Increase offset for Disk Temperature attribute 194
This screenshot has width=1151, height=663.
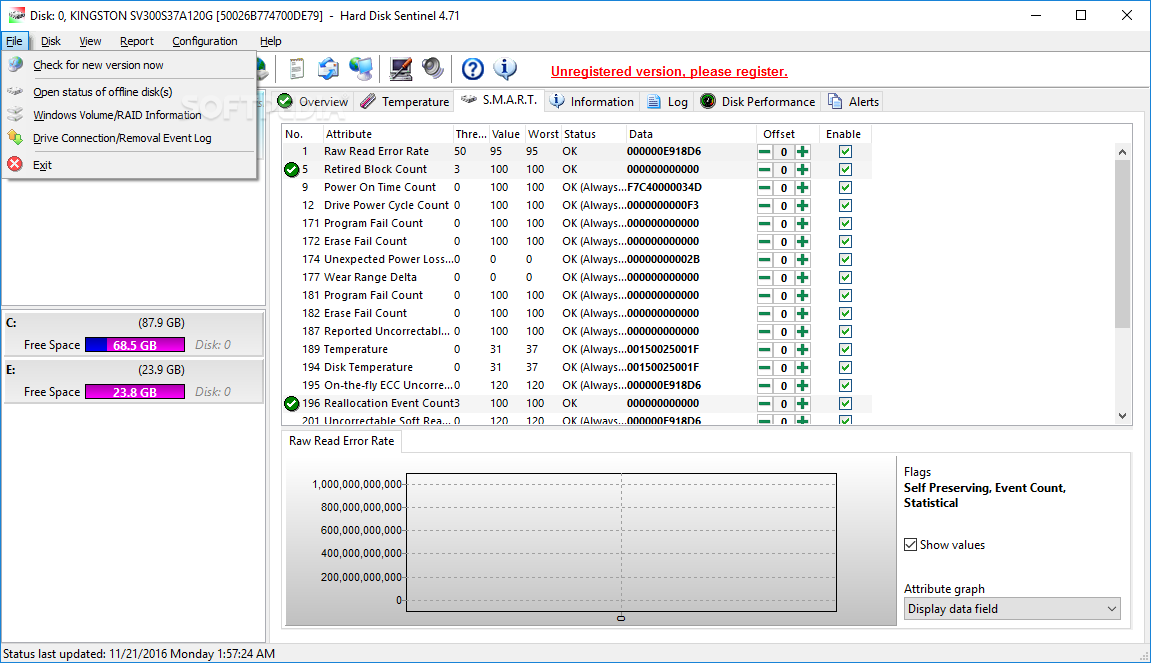point(802,368)
